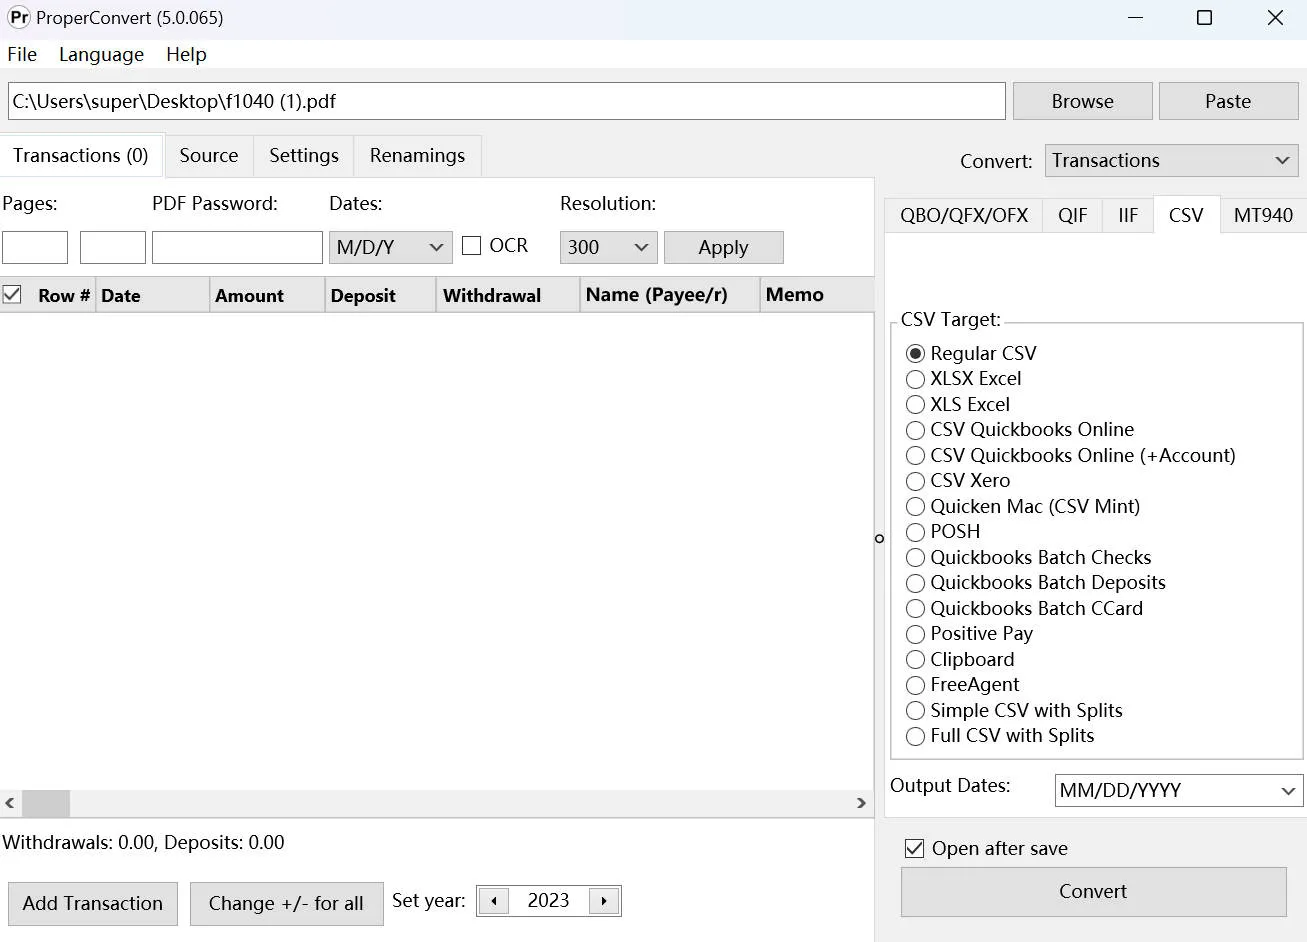Click Add Transaction

pyautogui.click(x=92, y=903)
